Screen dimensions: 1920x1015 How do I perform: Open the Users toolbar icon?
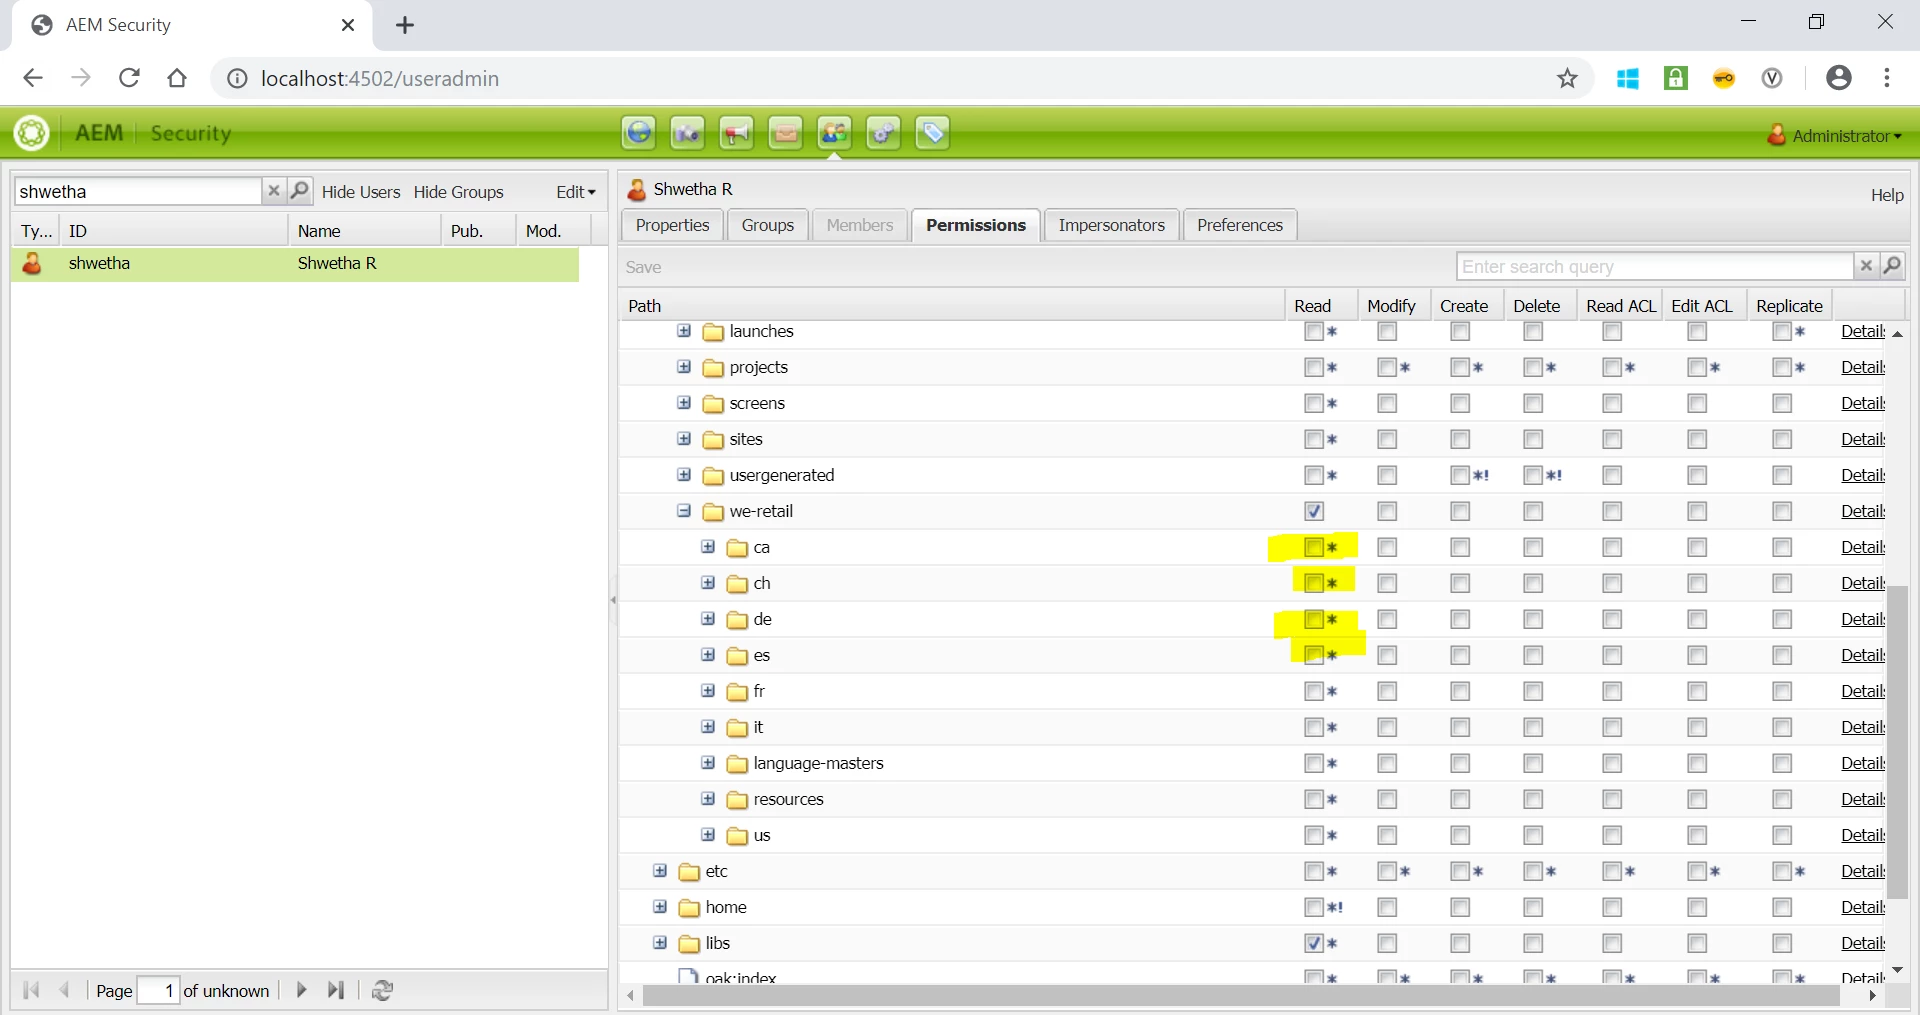pos(834,133)
